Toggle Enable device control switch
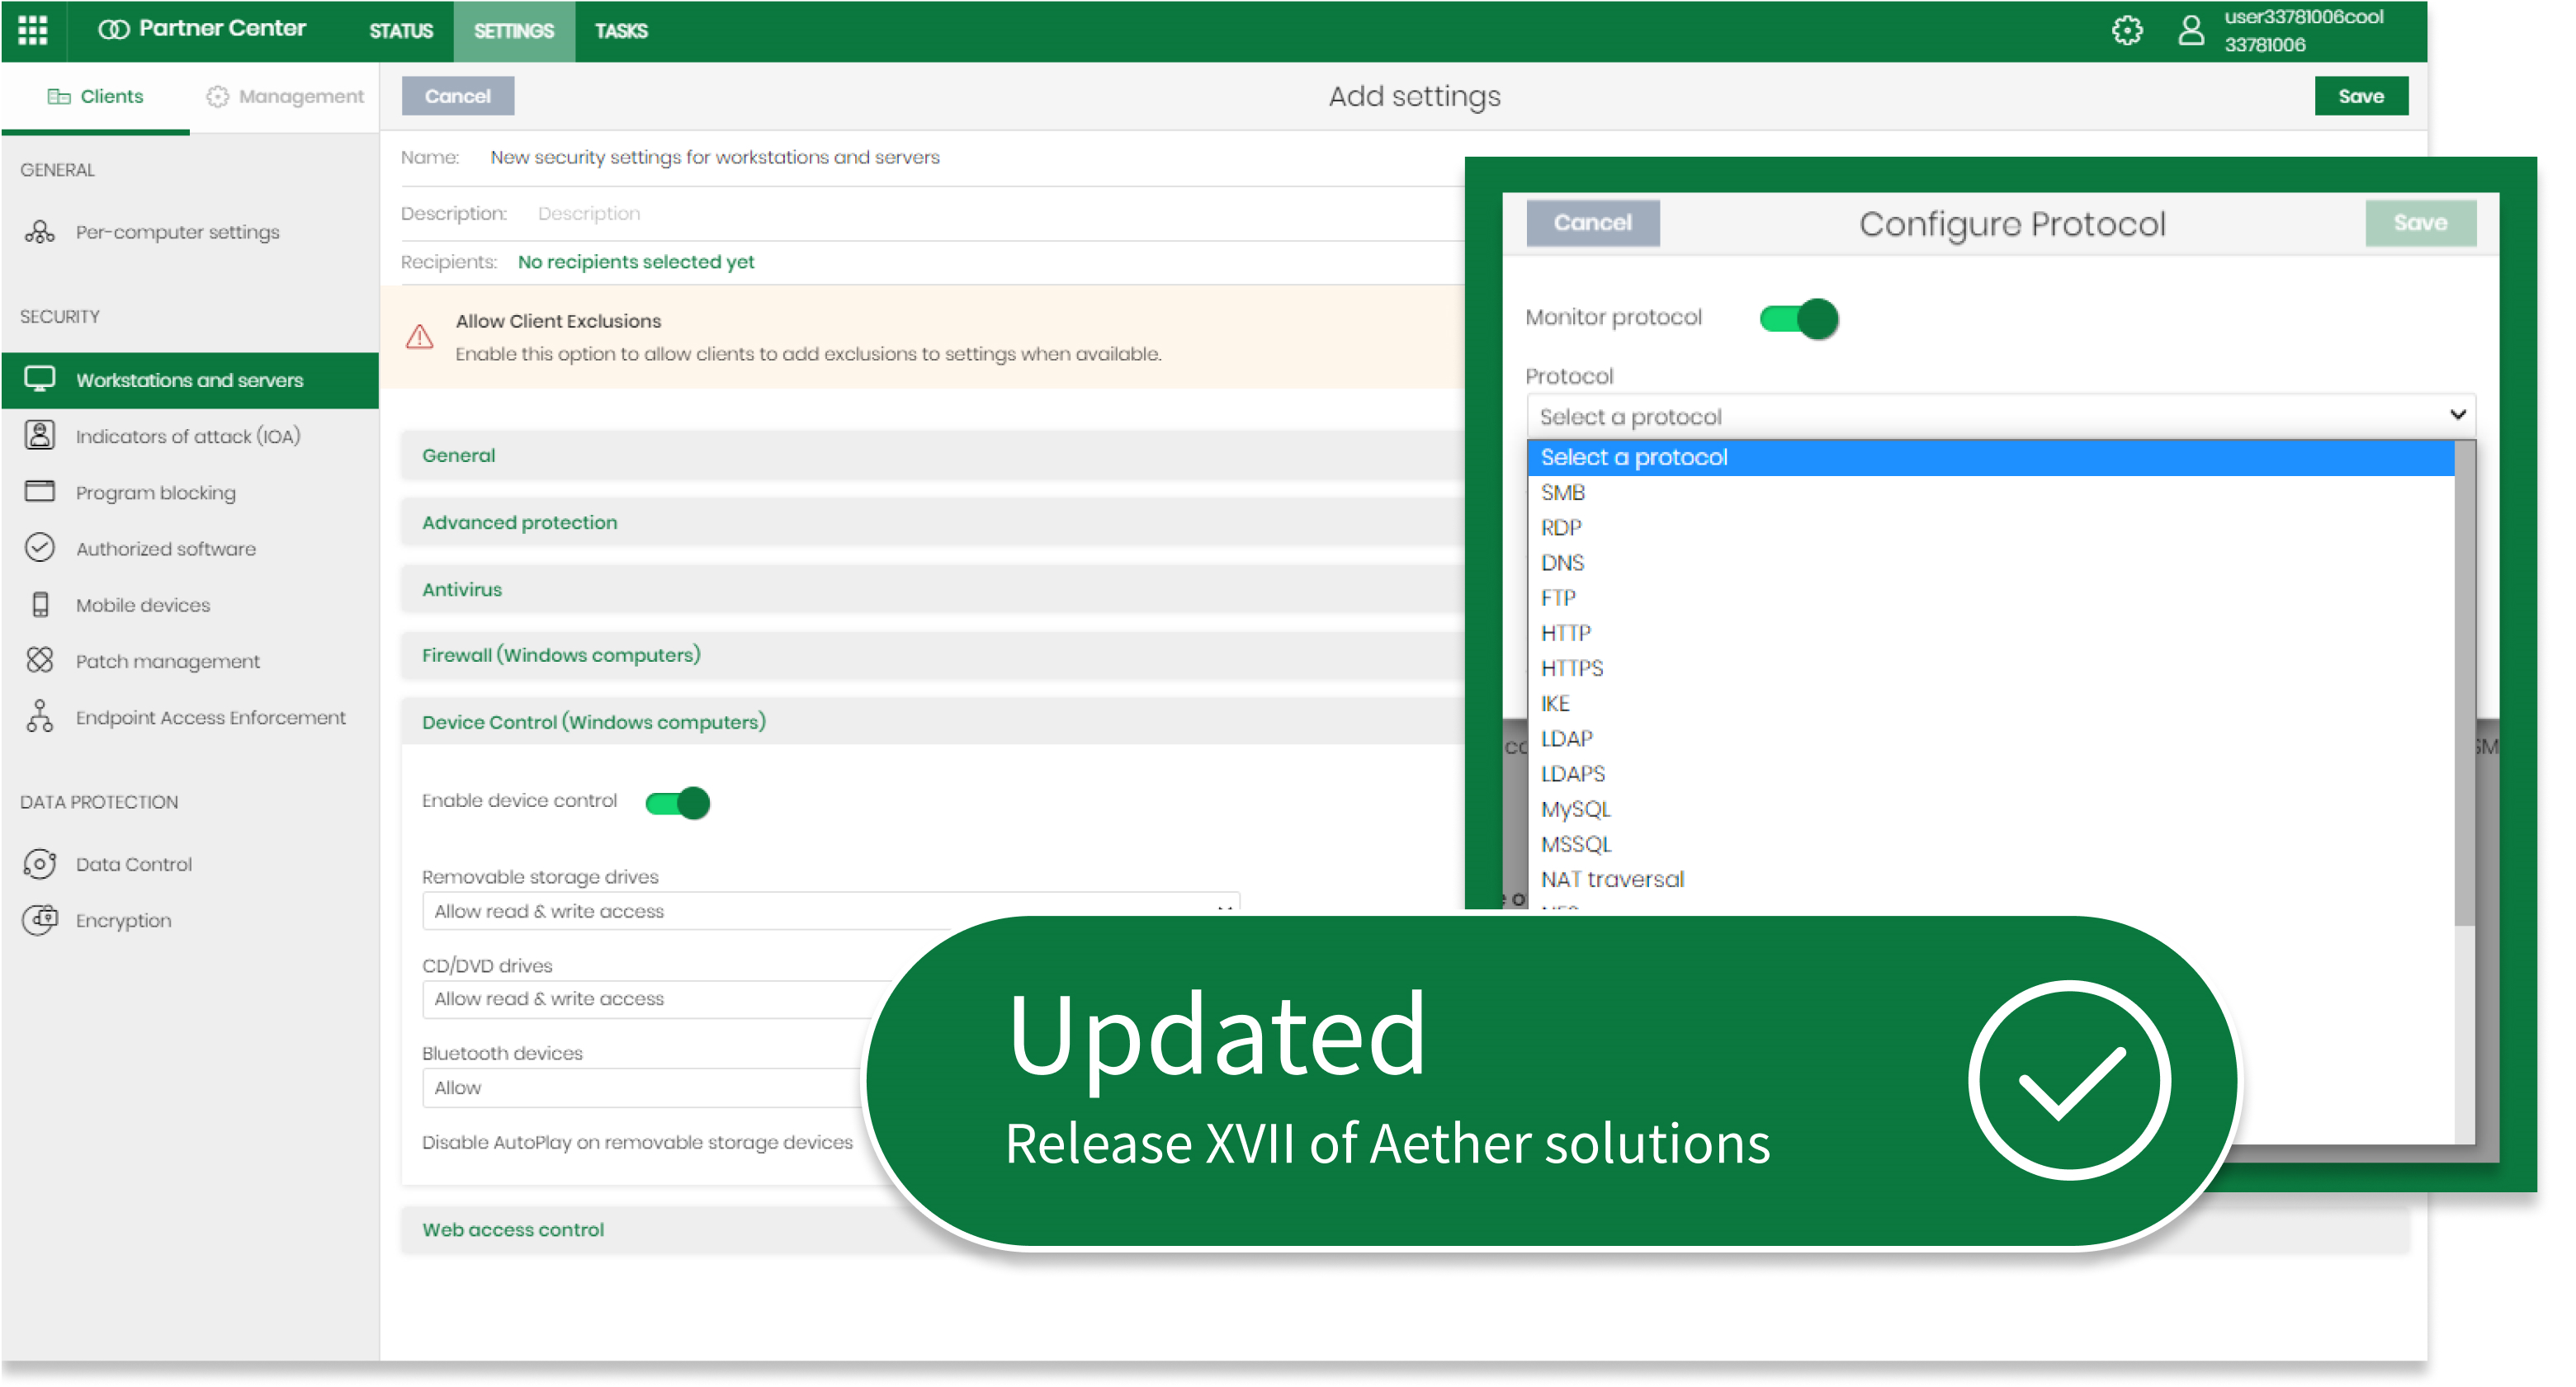 [x=678, y=802]
